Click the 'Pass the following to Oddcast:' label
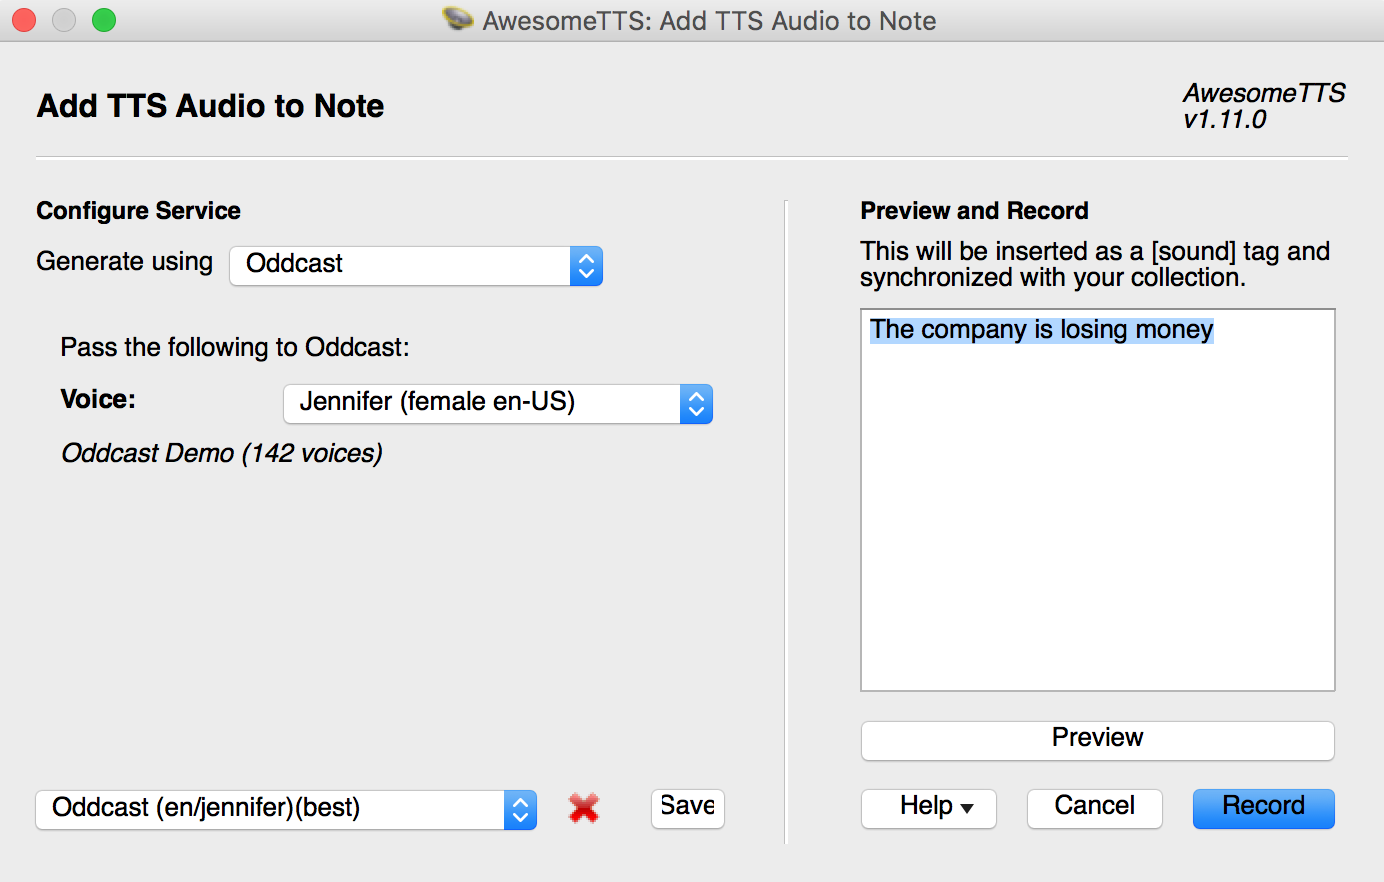This screenshot has height=882, width=1384. pos(235,347)
